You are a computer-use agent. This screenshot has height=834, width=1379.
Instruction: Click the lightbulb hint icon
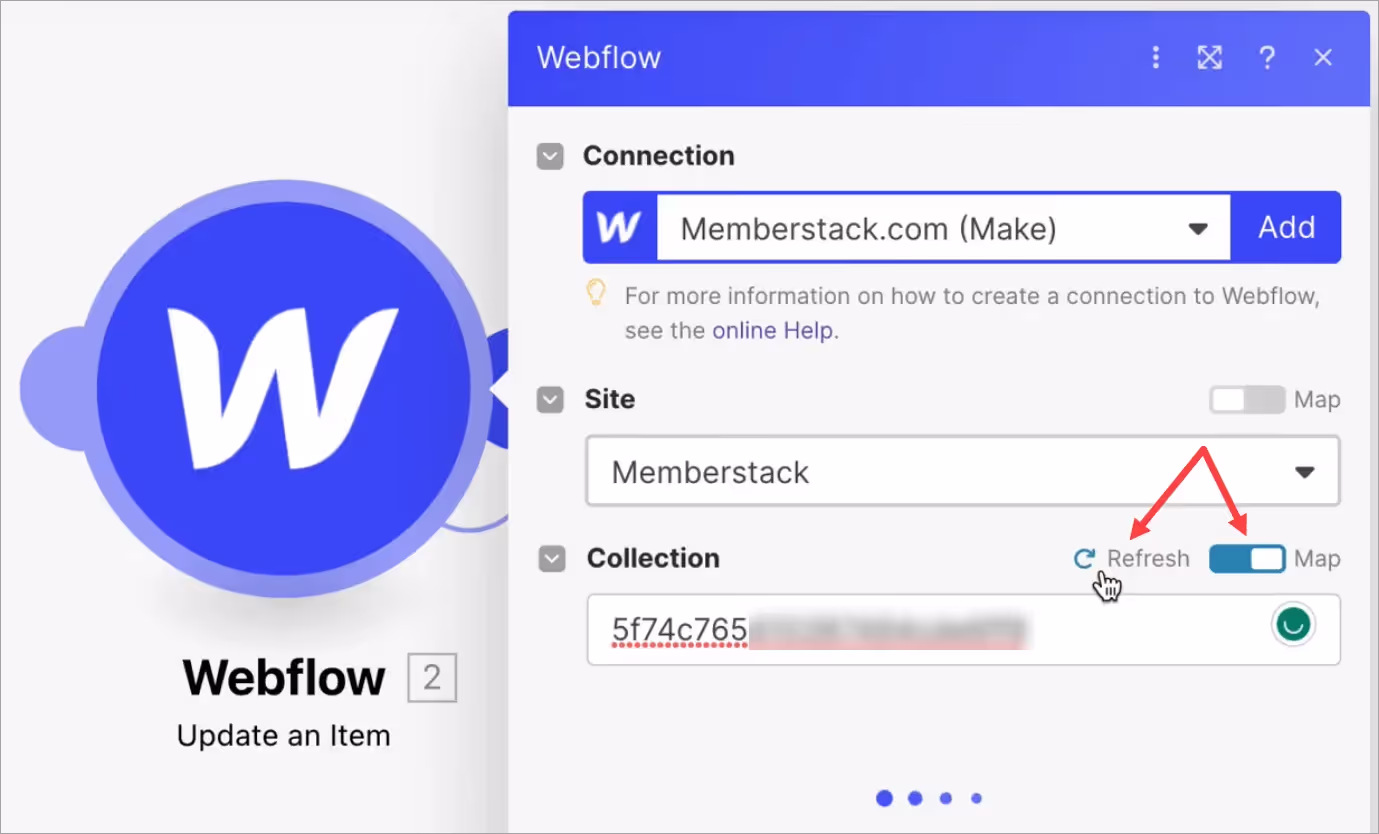tap(596, 294)
